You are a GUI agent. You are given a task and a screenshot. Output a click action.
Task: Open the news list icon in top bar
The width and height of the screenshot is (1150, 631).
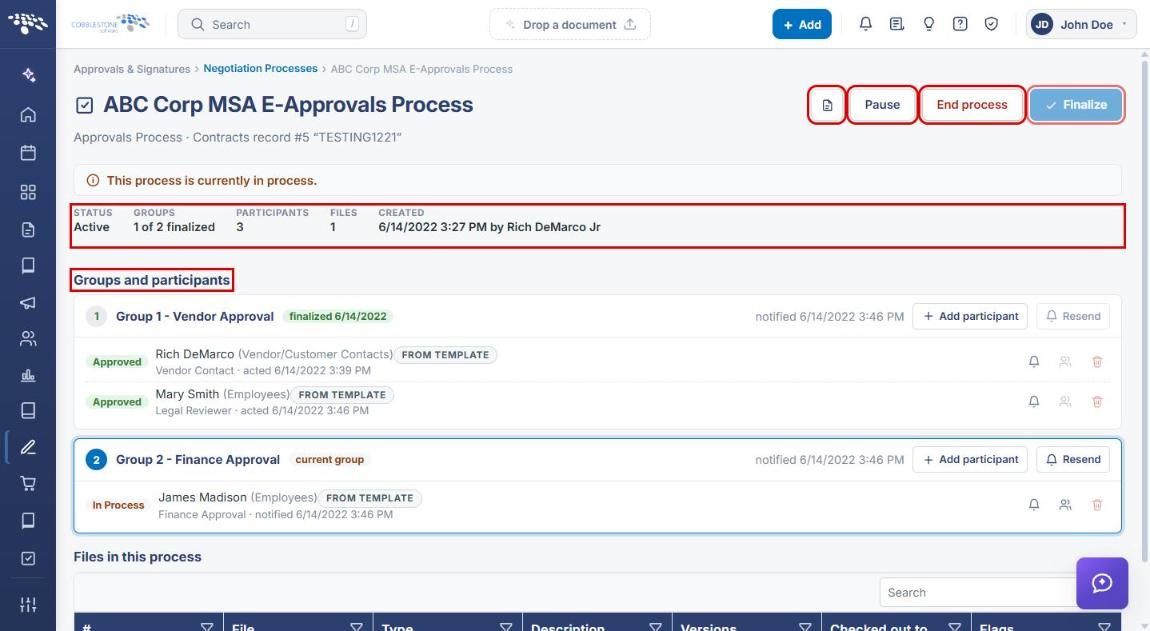tap(896, 24)
